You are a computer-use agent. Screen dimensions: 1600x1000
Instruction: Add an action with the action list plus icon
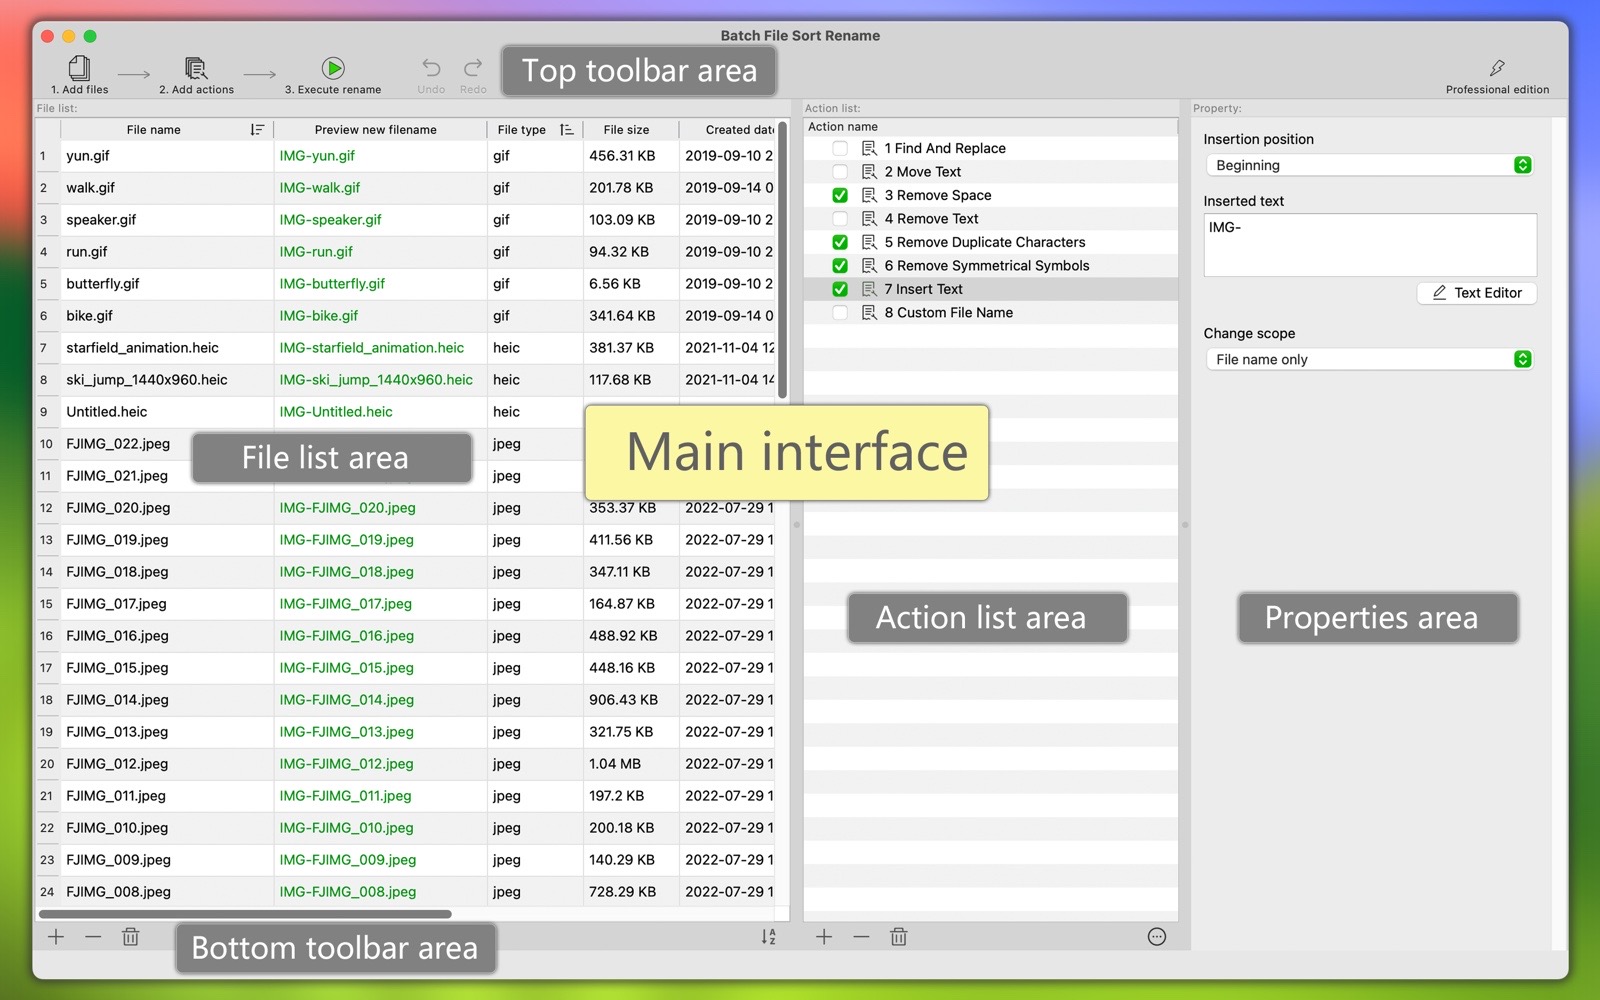coord(824,937)
